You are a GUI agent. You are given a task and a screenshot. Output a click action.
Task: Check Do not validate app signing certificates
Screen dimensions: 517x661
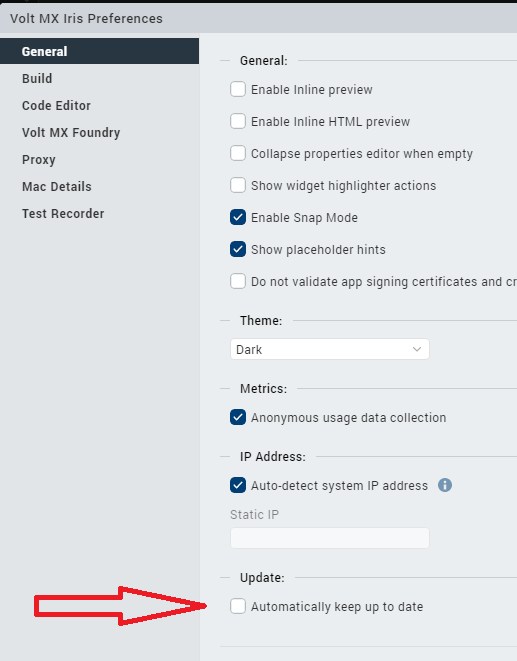238,281
